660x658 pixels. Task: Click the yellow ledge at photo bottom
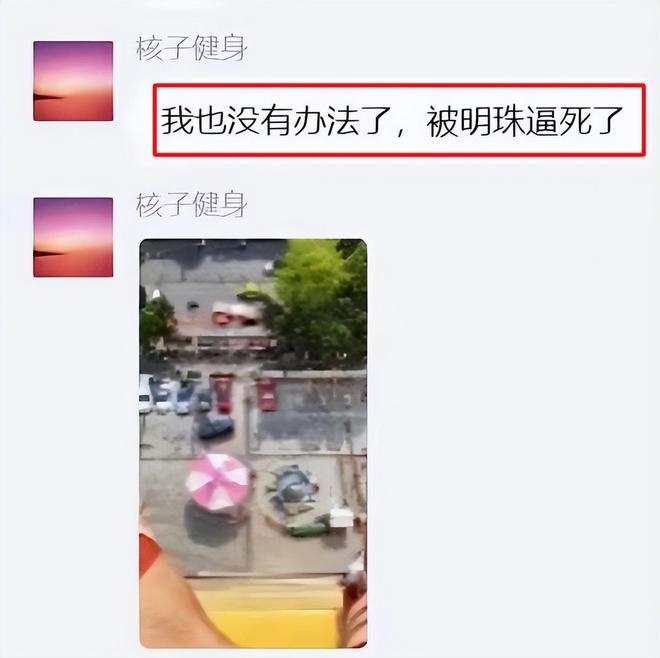(x=269, y=615)
